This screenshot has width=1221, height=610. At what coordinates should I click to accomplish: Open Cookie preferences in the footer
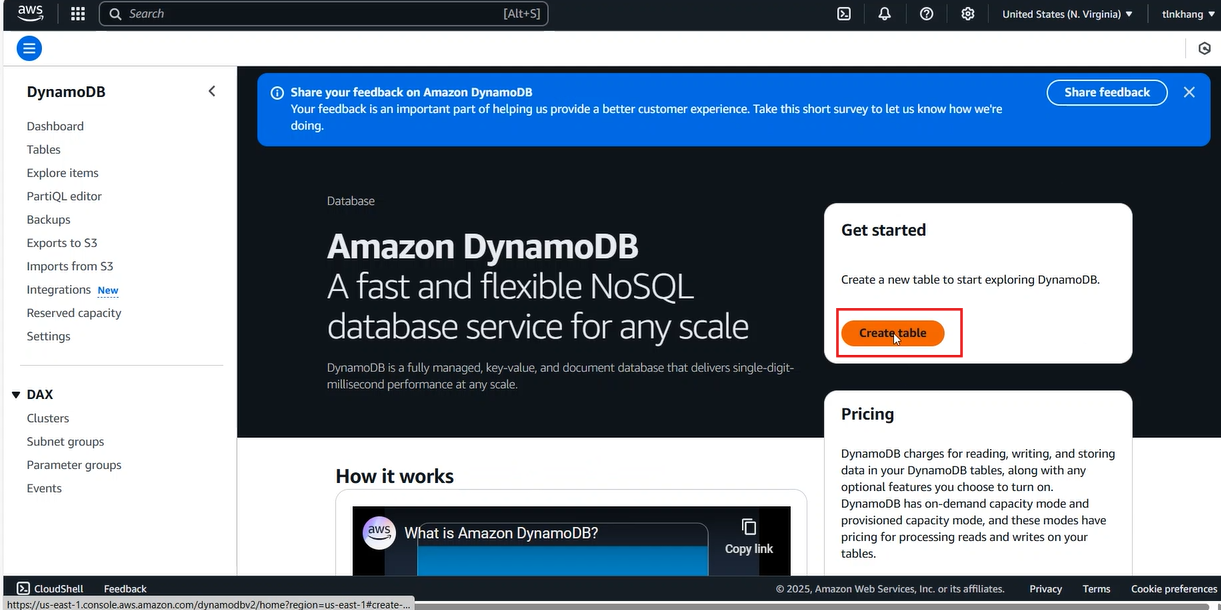pos(1174,589)
